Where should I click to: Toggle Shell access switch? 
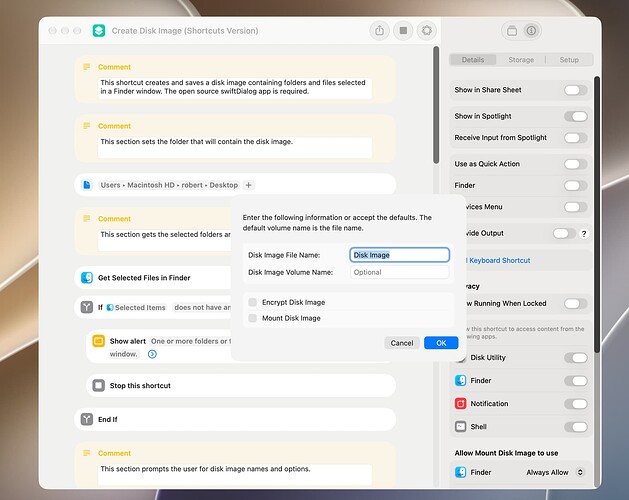576,427
